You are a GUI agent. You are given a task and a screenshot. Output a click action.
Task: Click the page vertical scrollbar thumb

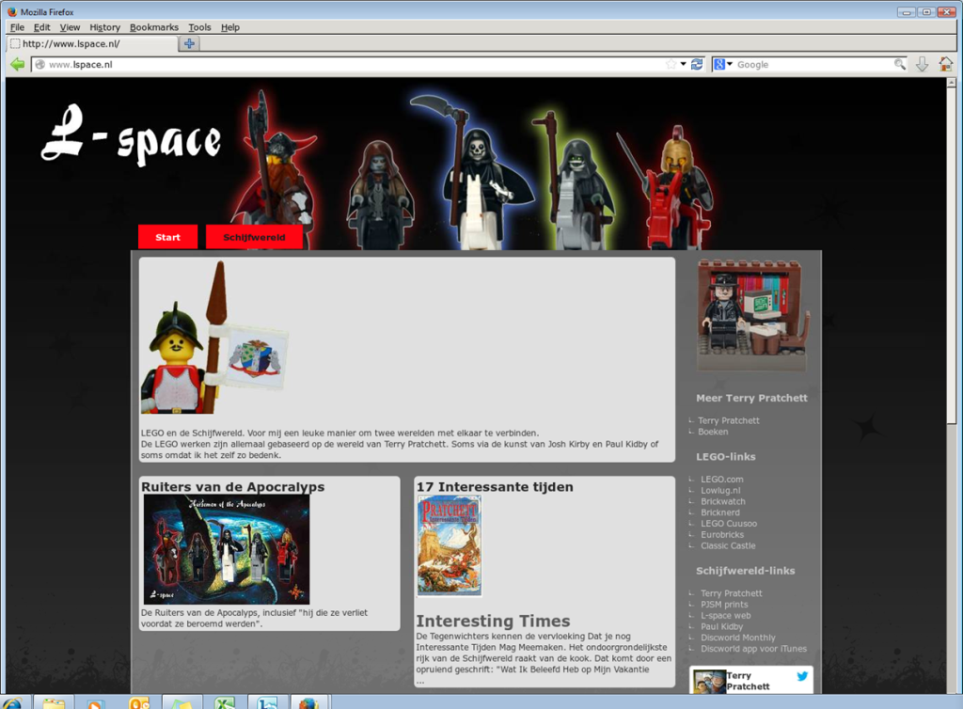click(951, 256)
